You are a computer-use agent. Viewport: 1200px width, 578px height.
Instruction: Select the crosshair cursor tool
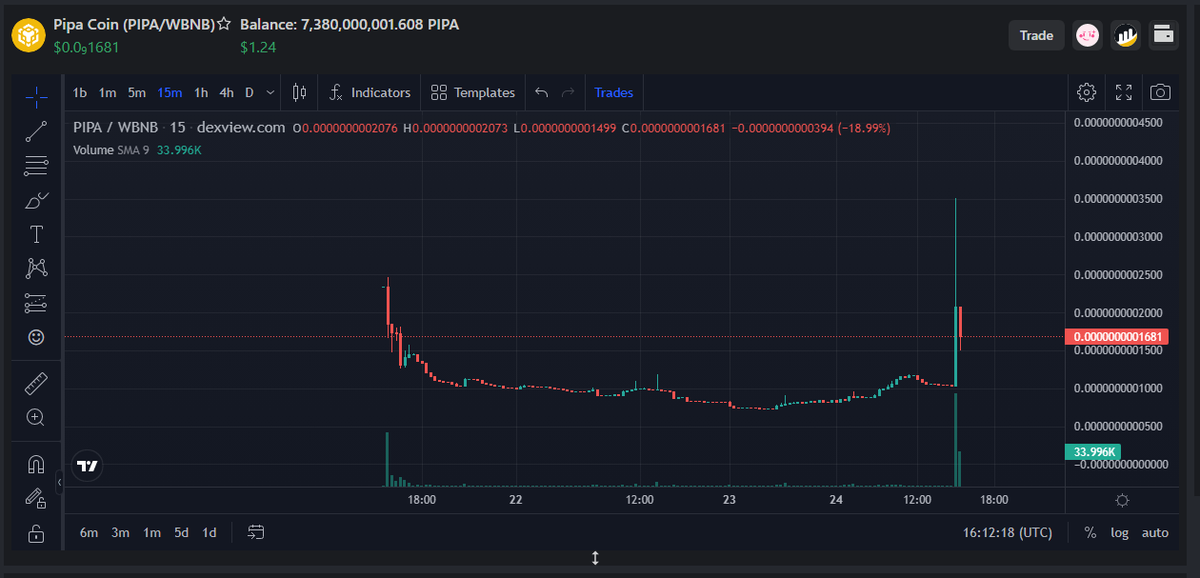[x=36, y=97]
